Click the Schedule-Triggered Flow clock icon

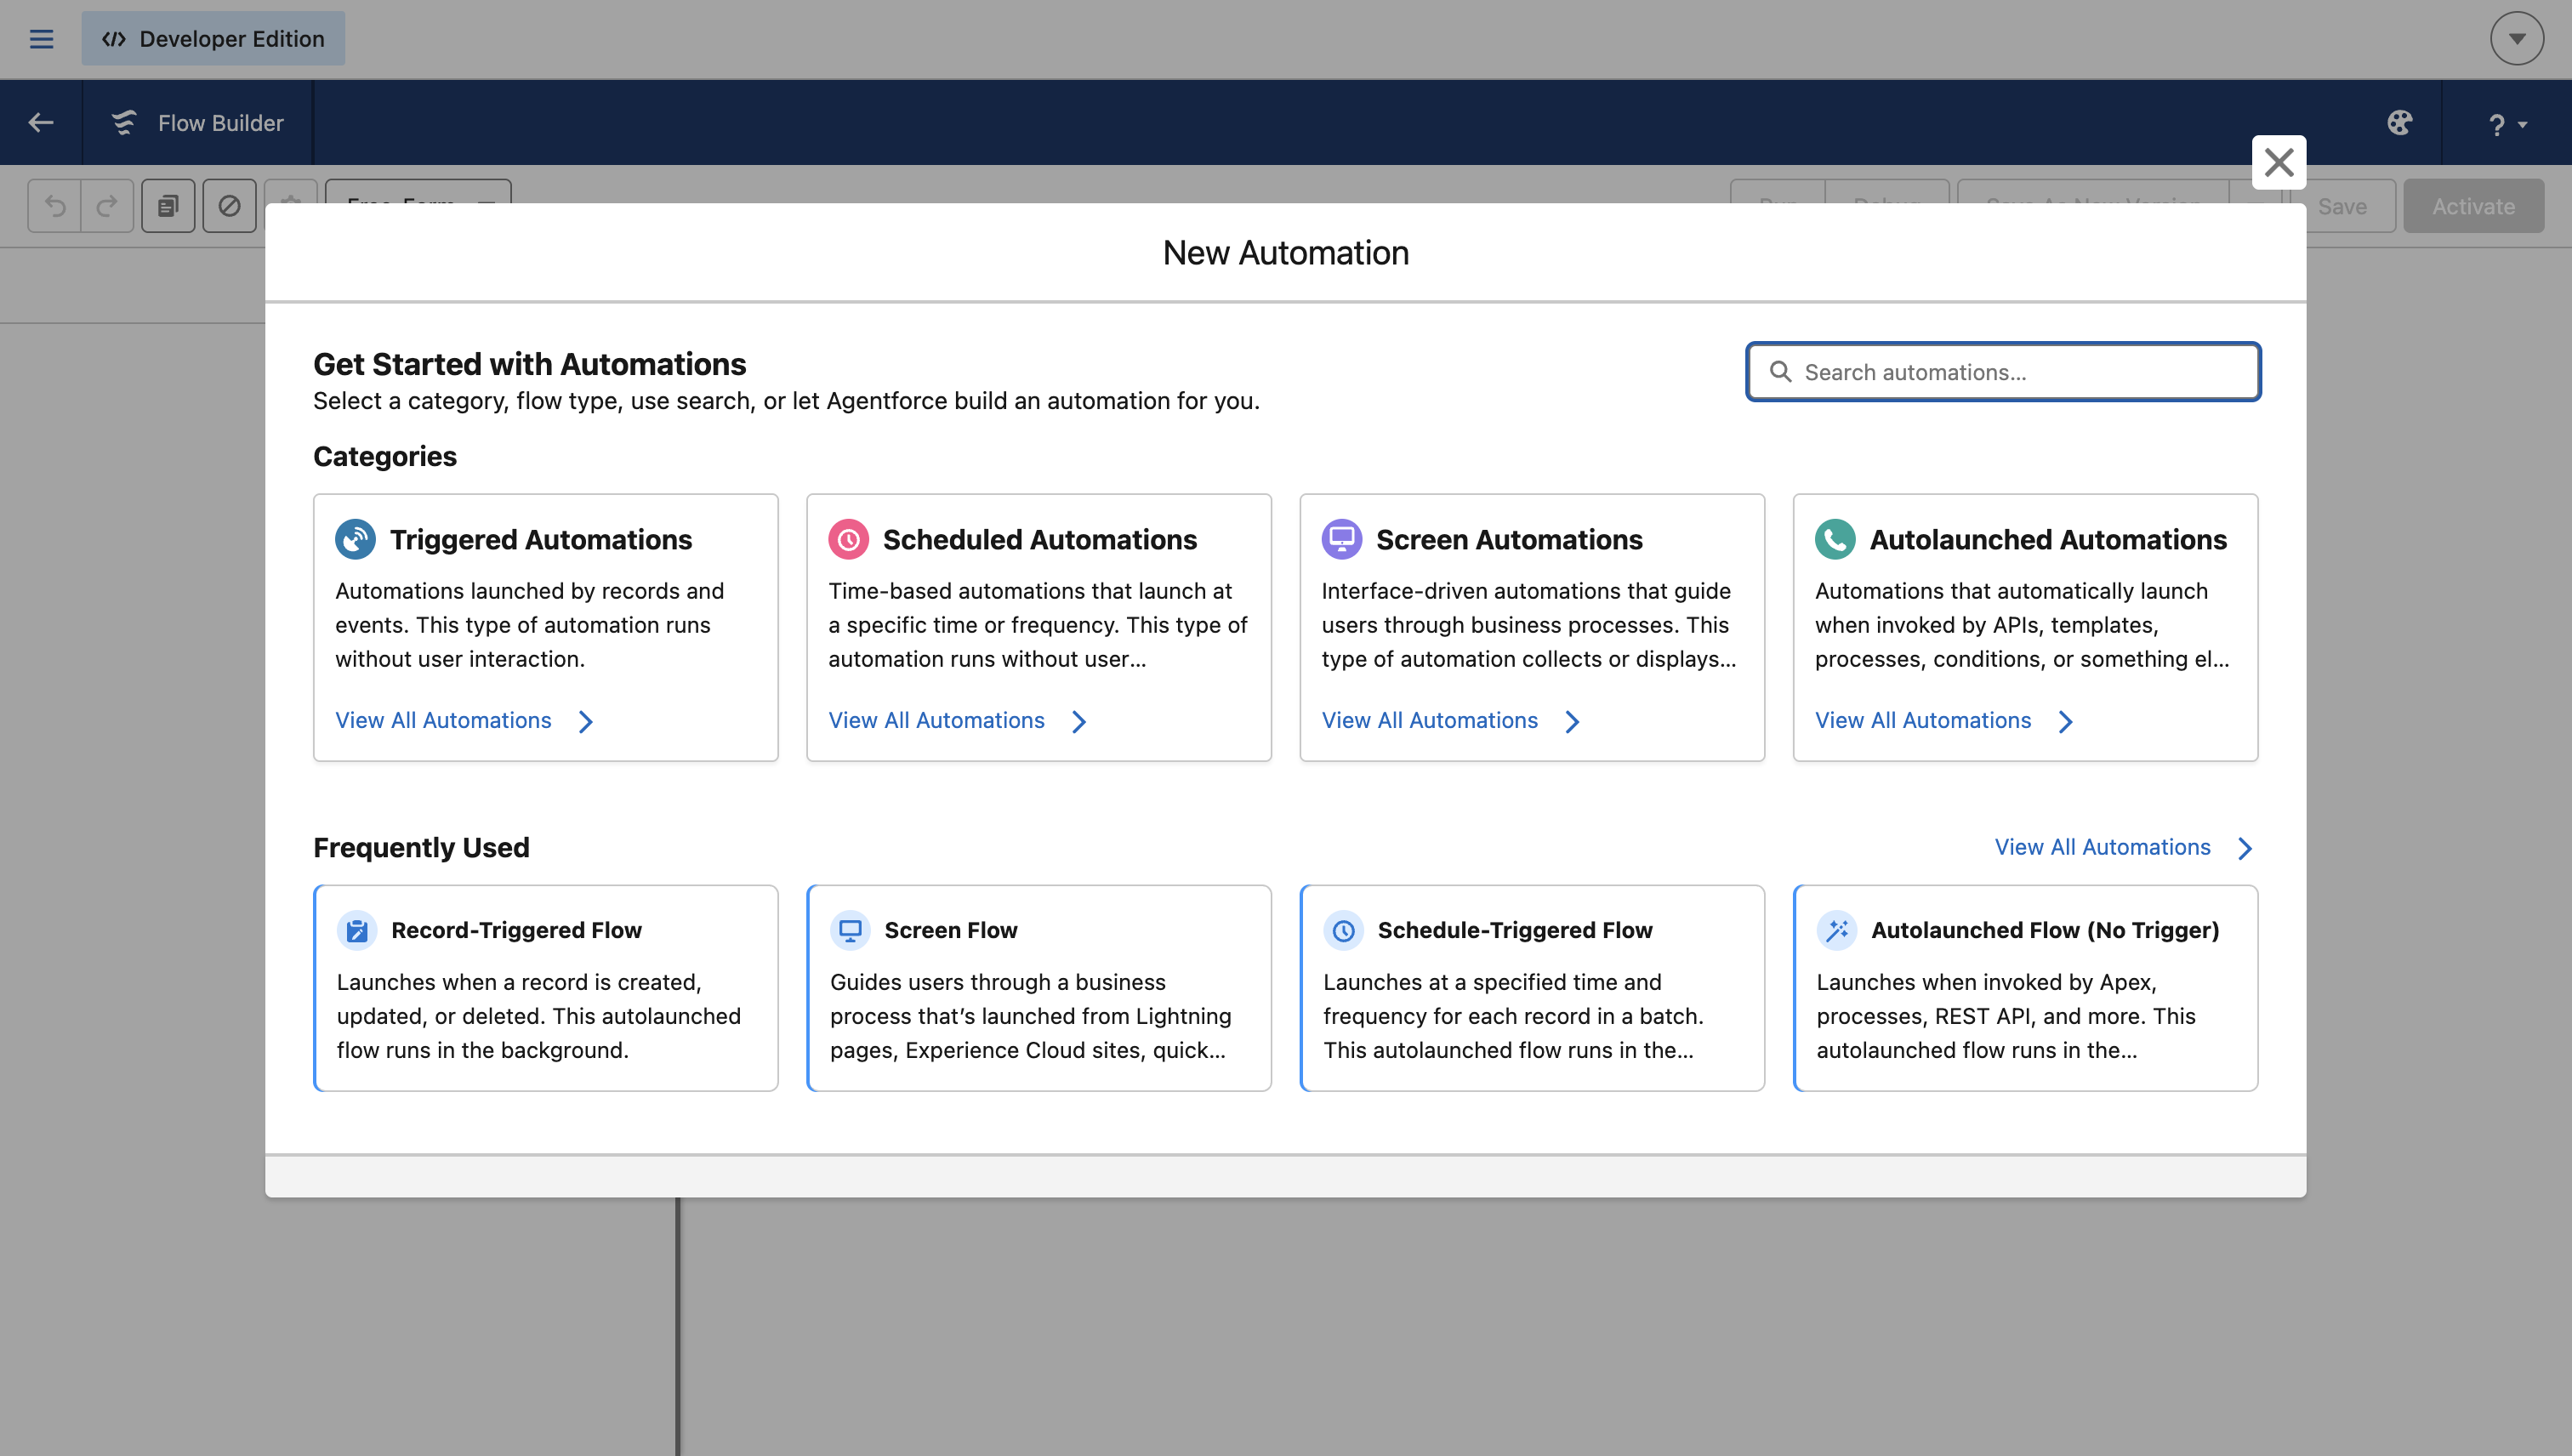tap(1343, 930)
